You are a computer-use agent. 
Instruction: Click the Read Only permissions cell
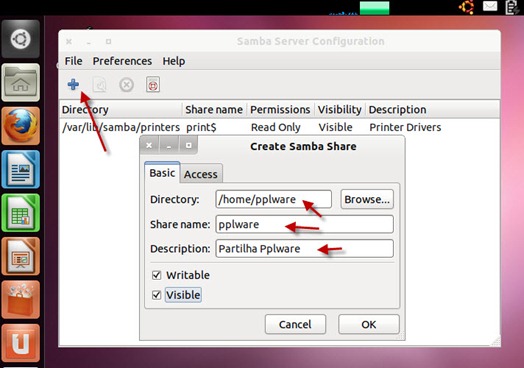(276, 127)
